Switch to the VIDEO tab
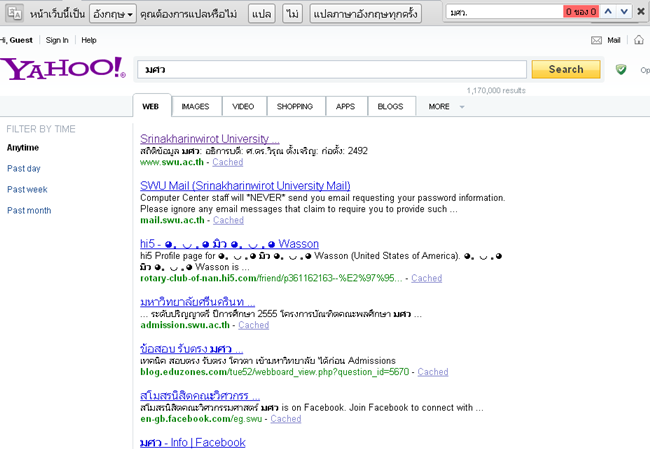The image size is (650, 449). pyautogui.click(x=243, y=107)
